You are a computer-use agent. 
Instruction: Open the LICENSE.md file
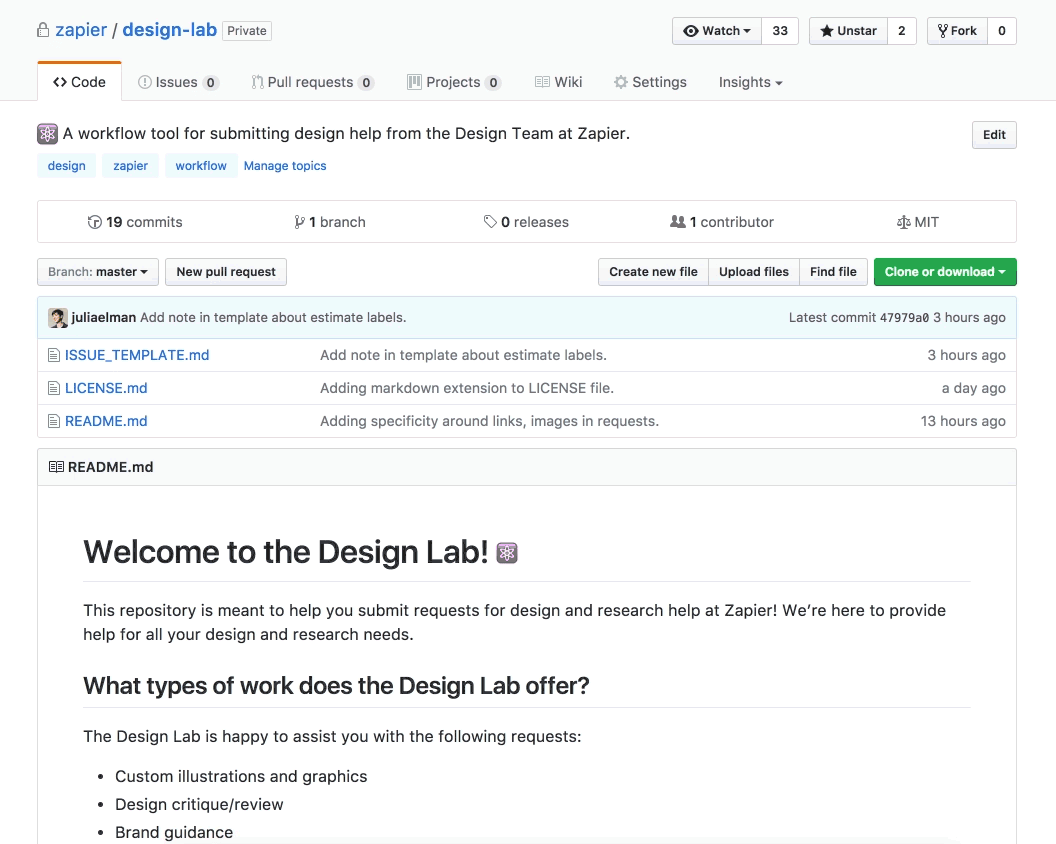[x=106, y=388]
